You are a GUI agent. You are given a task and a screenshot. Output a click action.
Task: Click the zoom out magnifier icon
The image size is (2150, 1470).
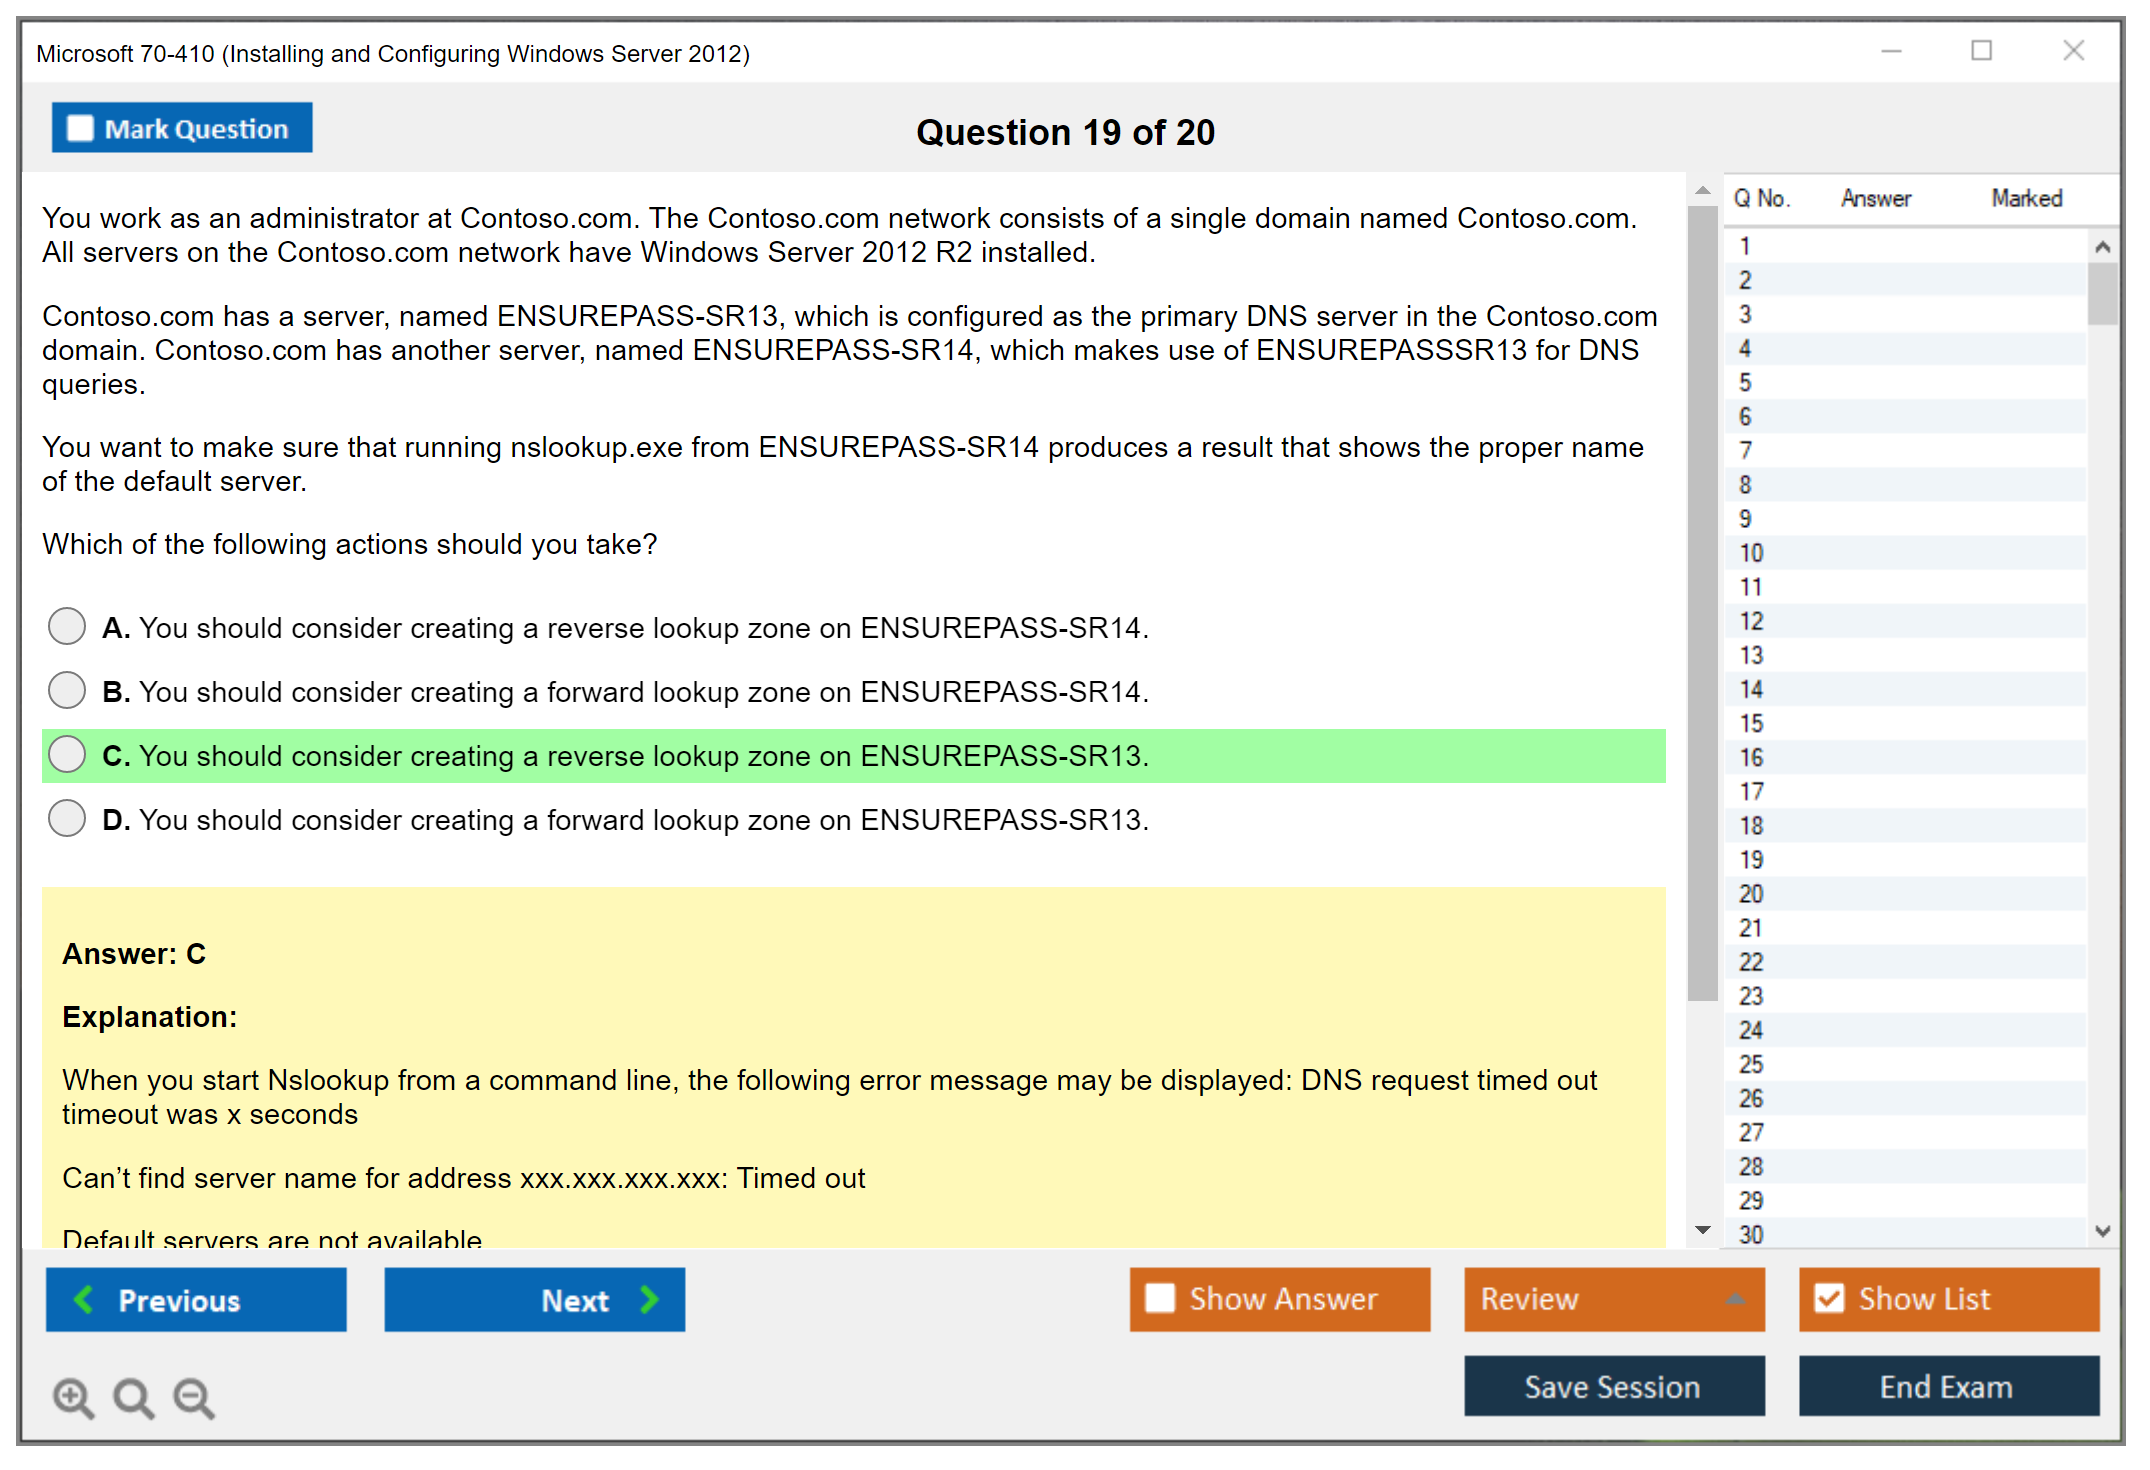(x=194, y=1397)
